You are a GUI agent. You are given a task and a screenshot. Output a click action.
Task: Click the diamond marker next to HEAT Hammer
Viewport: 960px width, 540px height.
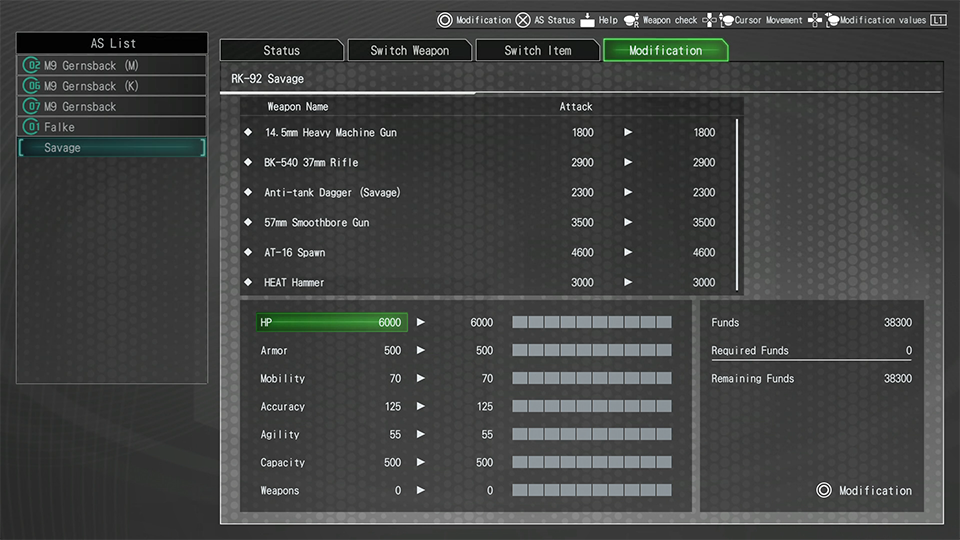point(248,282)
